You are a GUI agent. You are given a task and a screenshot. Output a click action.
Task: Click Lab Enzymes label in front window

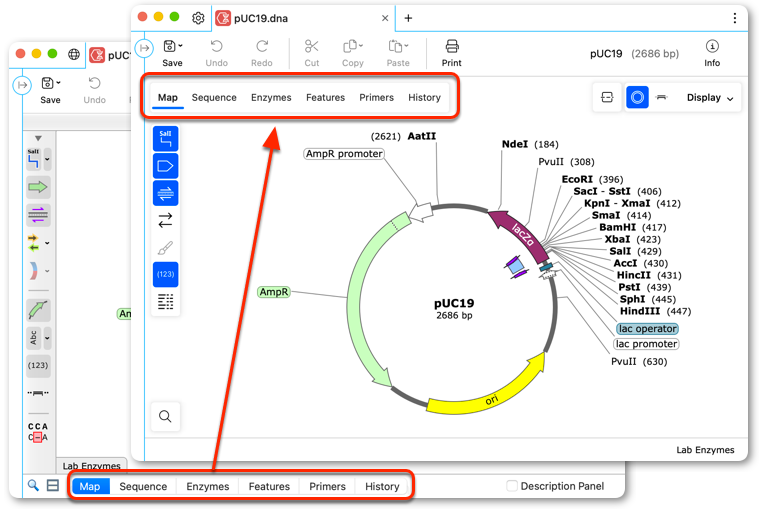coord(705,450)
